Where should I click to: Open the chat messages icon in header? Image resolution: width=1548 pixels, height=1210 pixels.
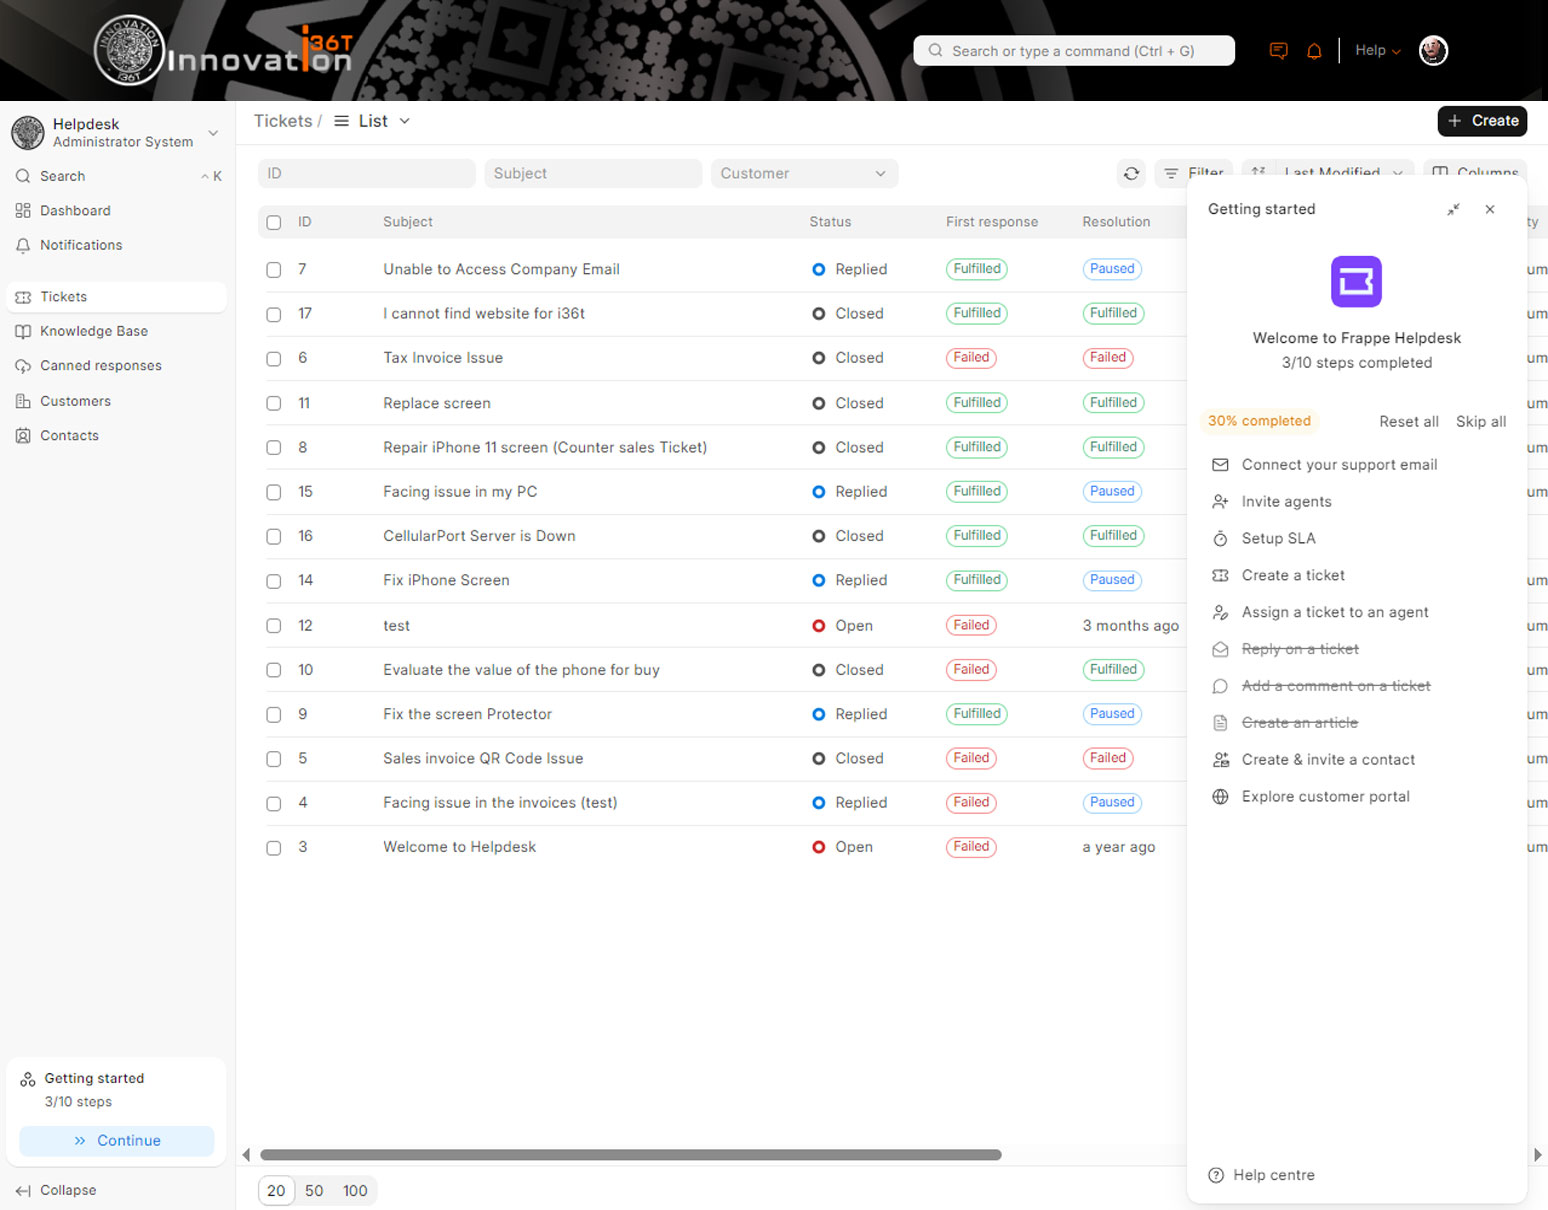pyautogui.click(x=1278, y=51)
